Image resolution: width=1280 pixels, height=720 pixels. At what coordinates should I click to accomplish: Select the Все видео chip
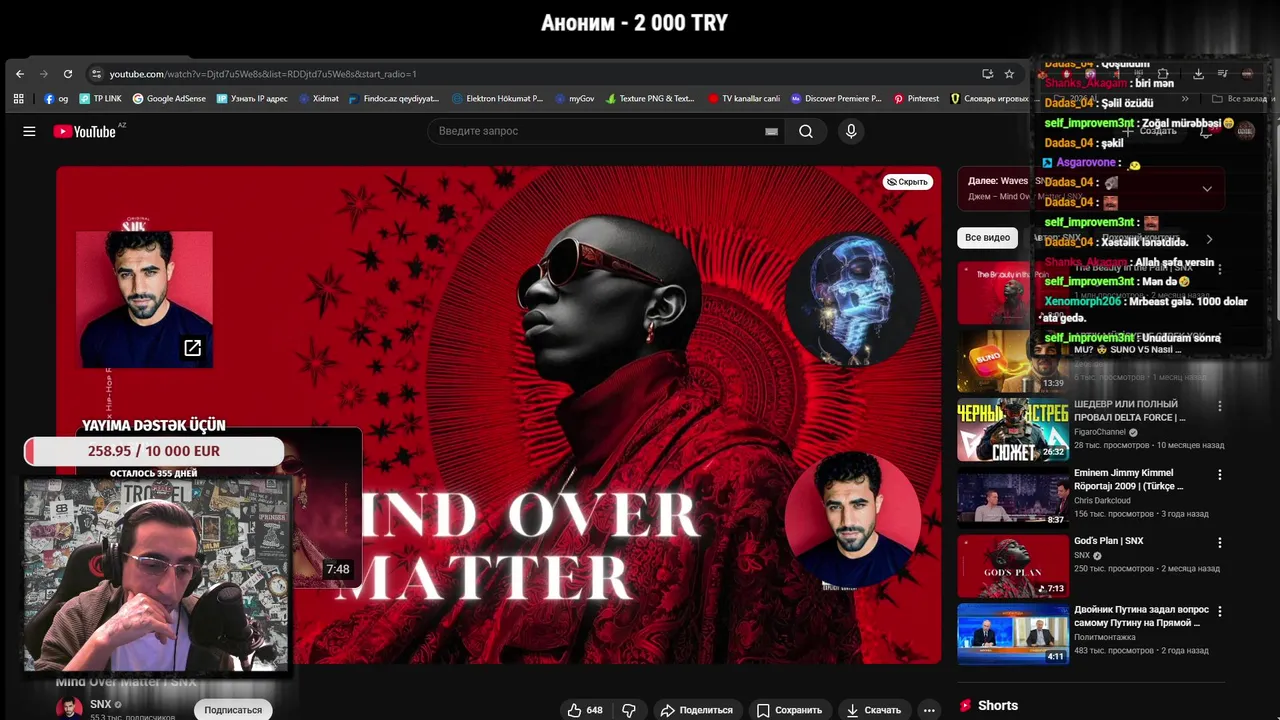point(987,238)
